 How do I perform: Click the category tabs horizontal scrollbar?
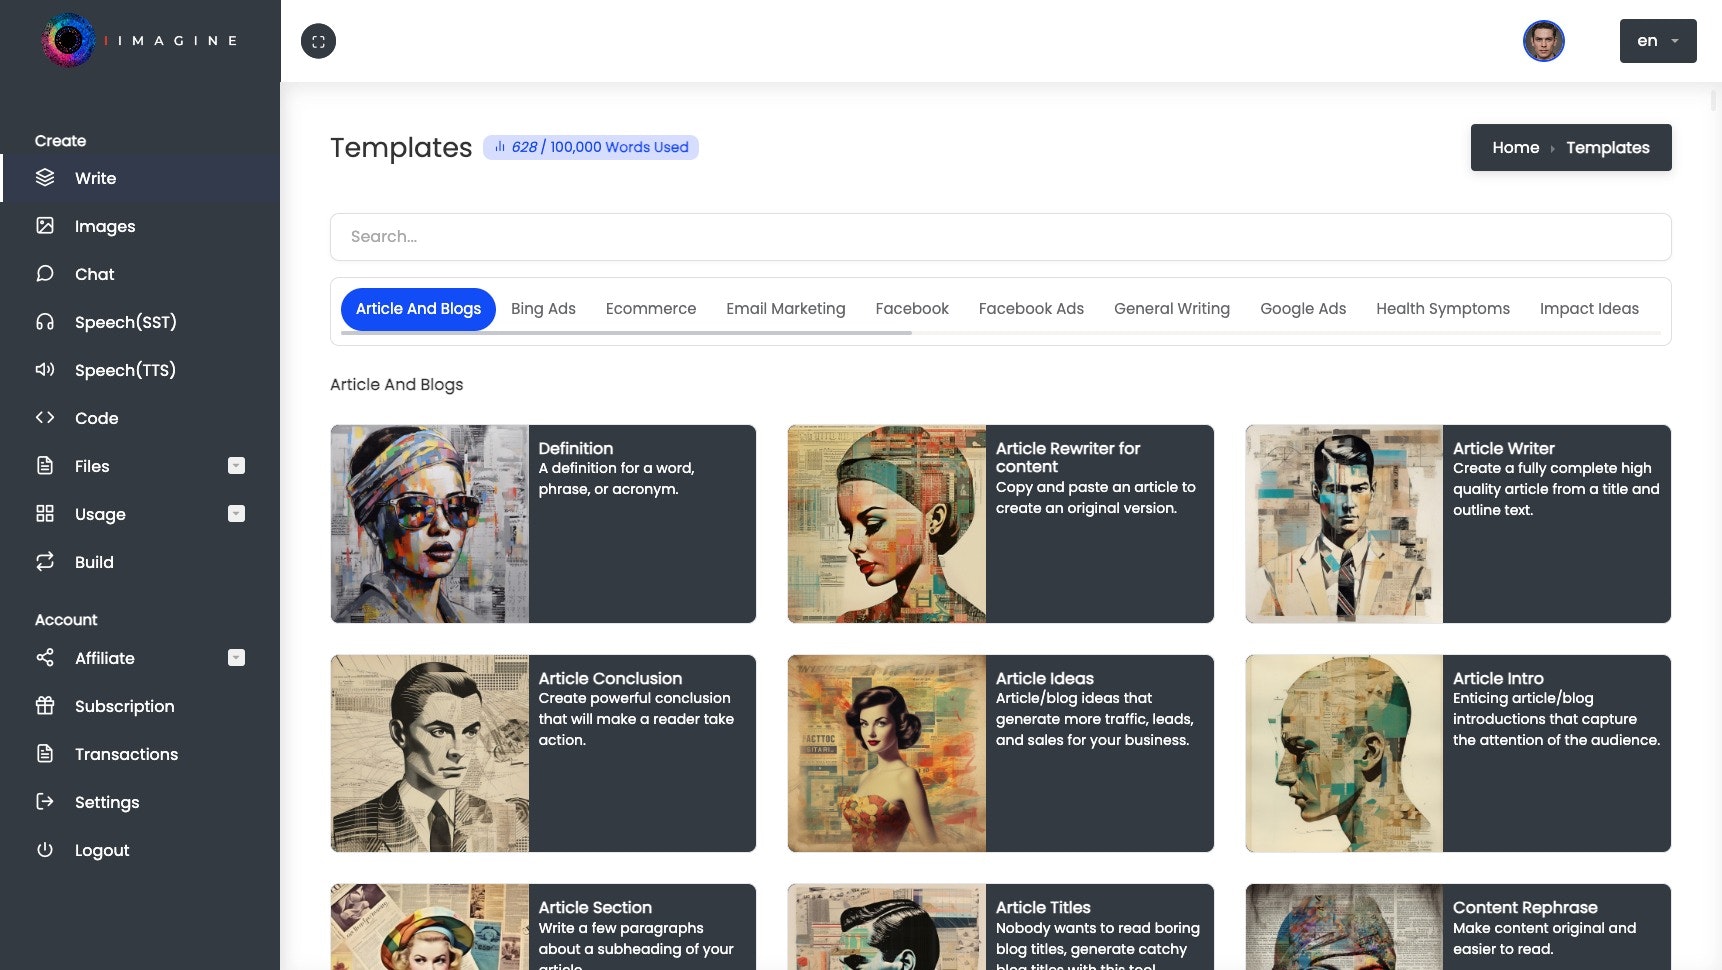[x=626, y=333]
